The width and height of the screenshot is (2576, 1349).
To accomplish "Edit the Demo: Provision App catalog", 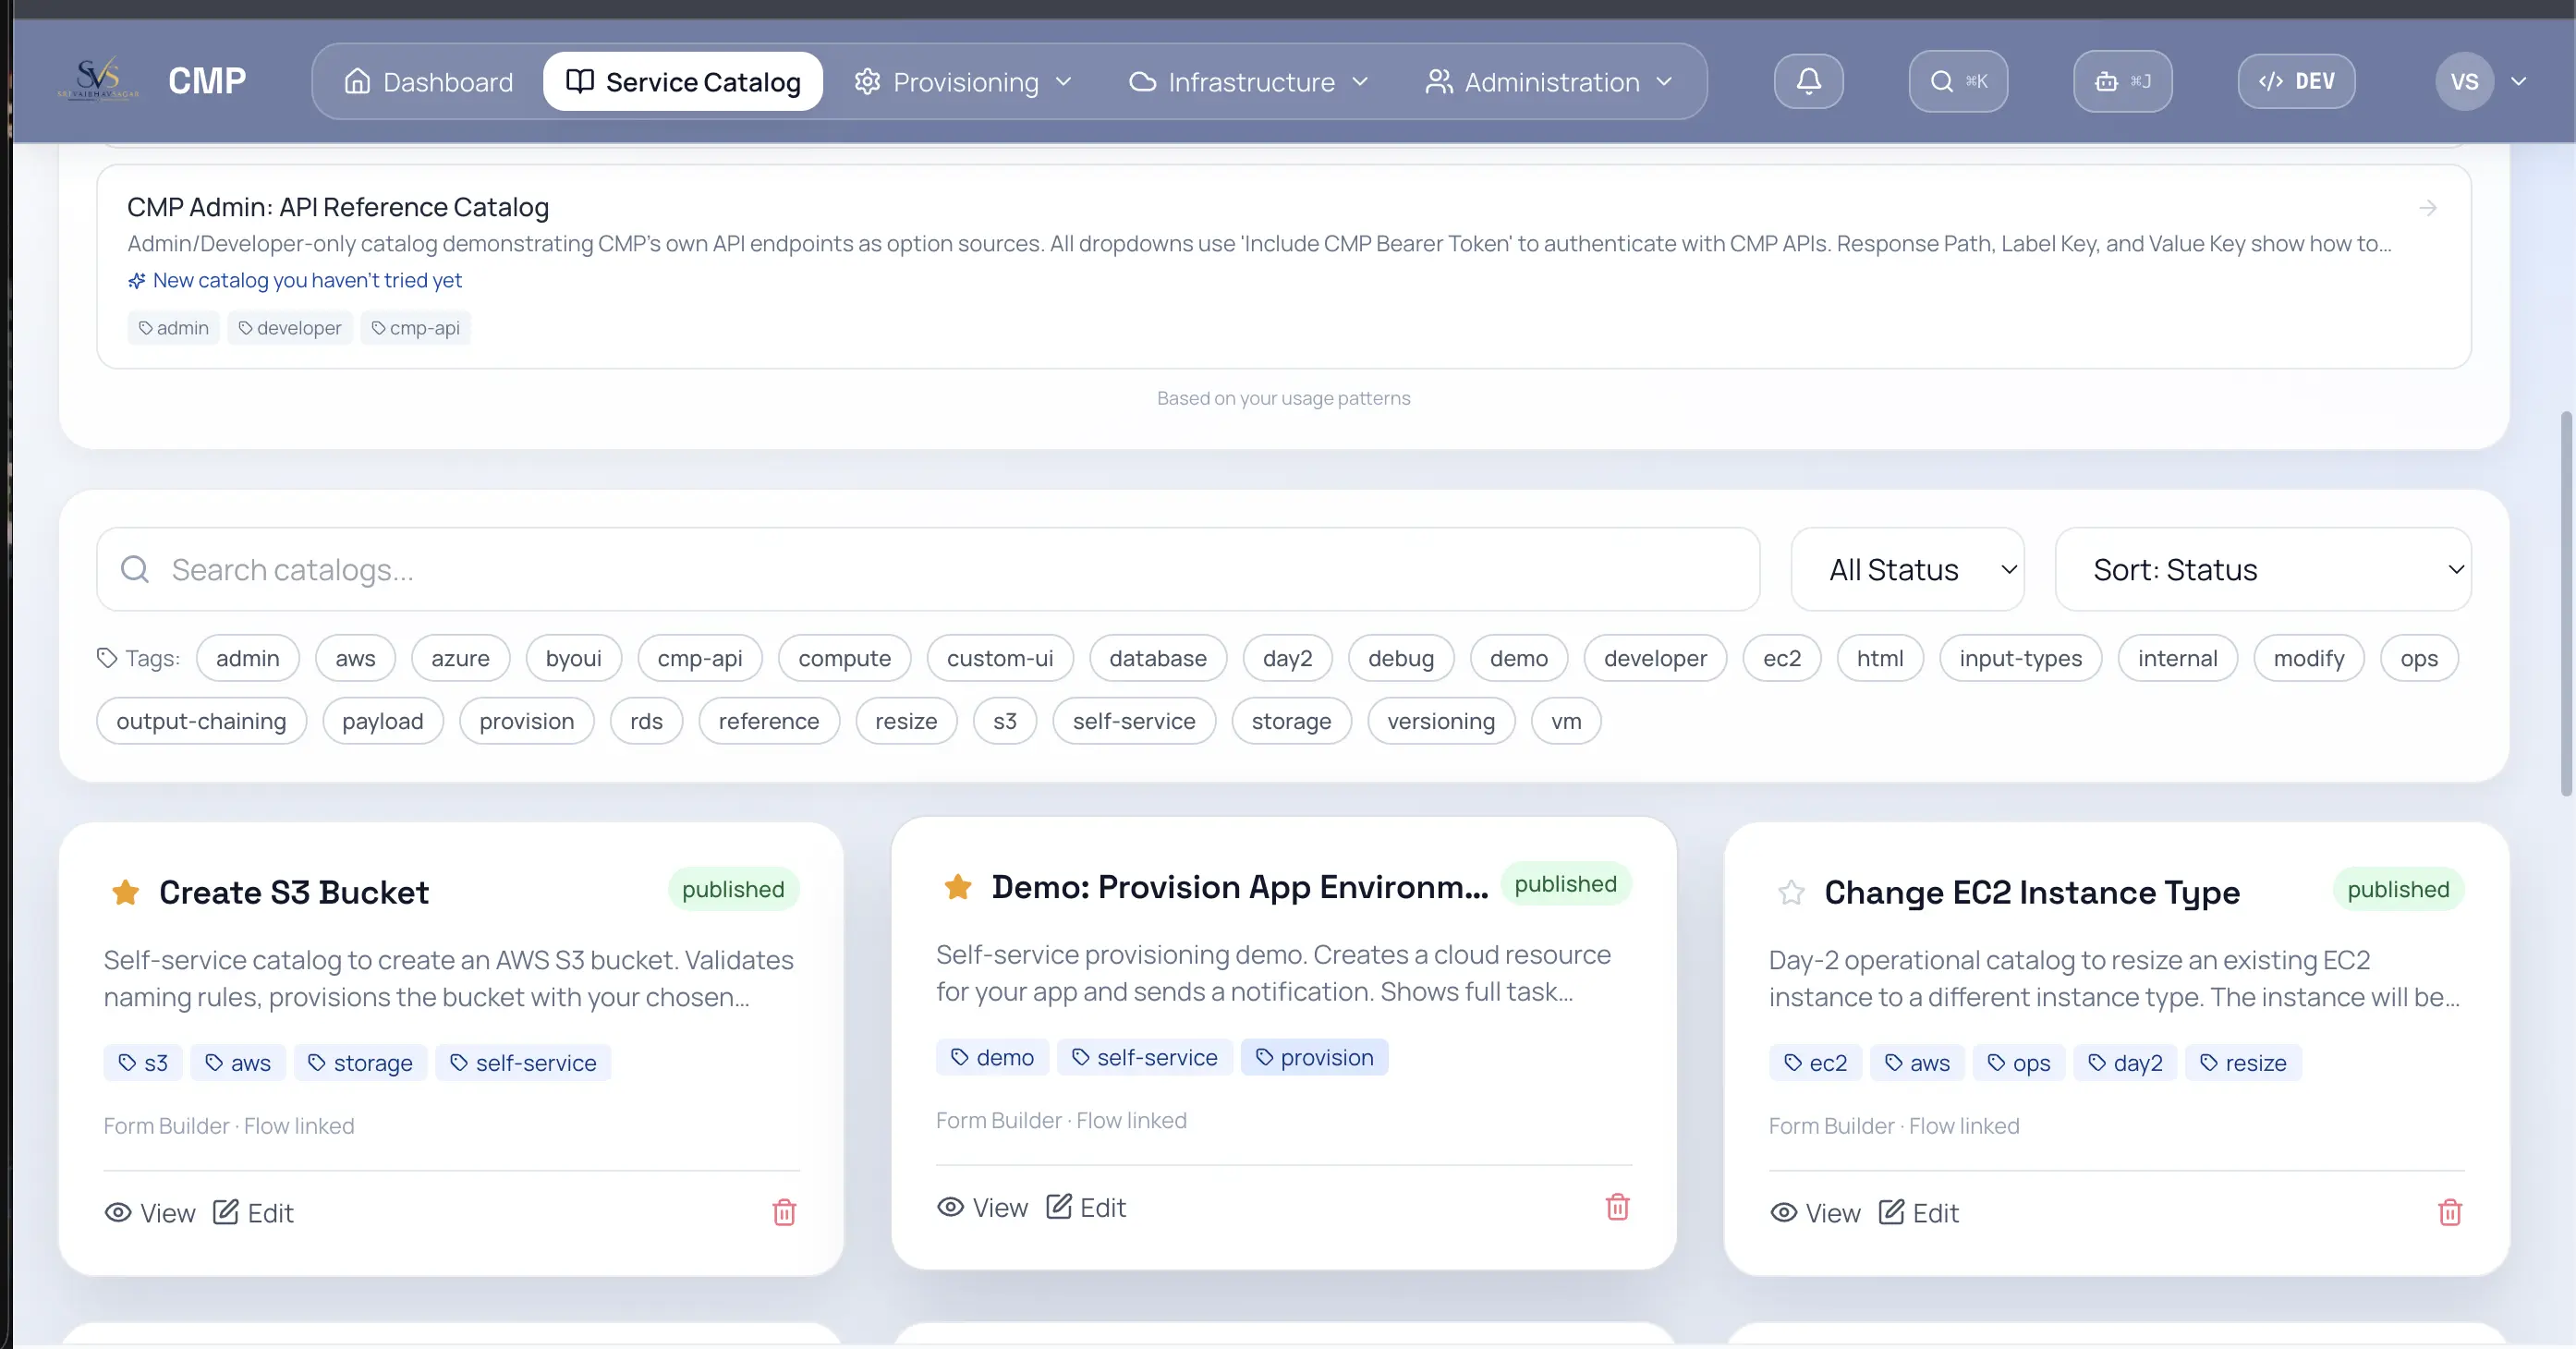I will point(1086,1207).
